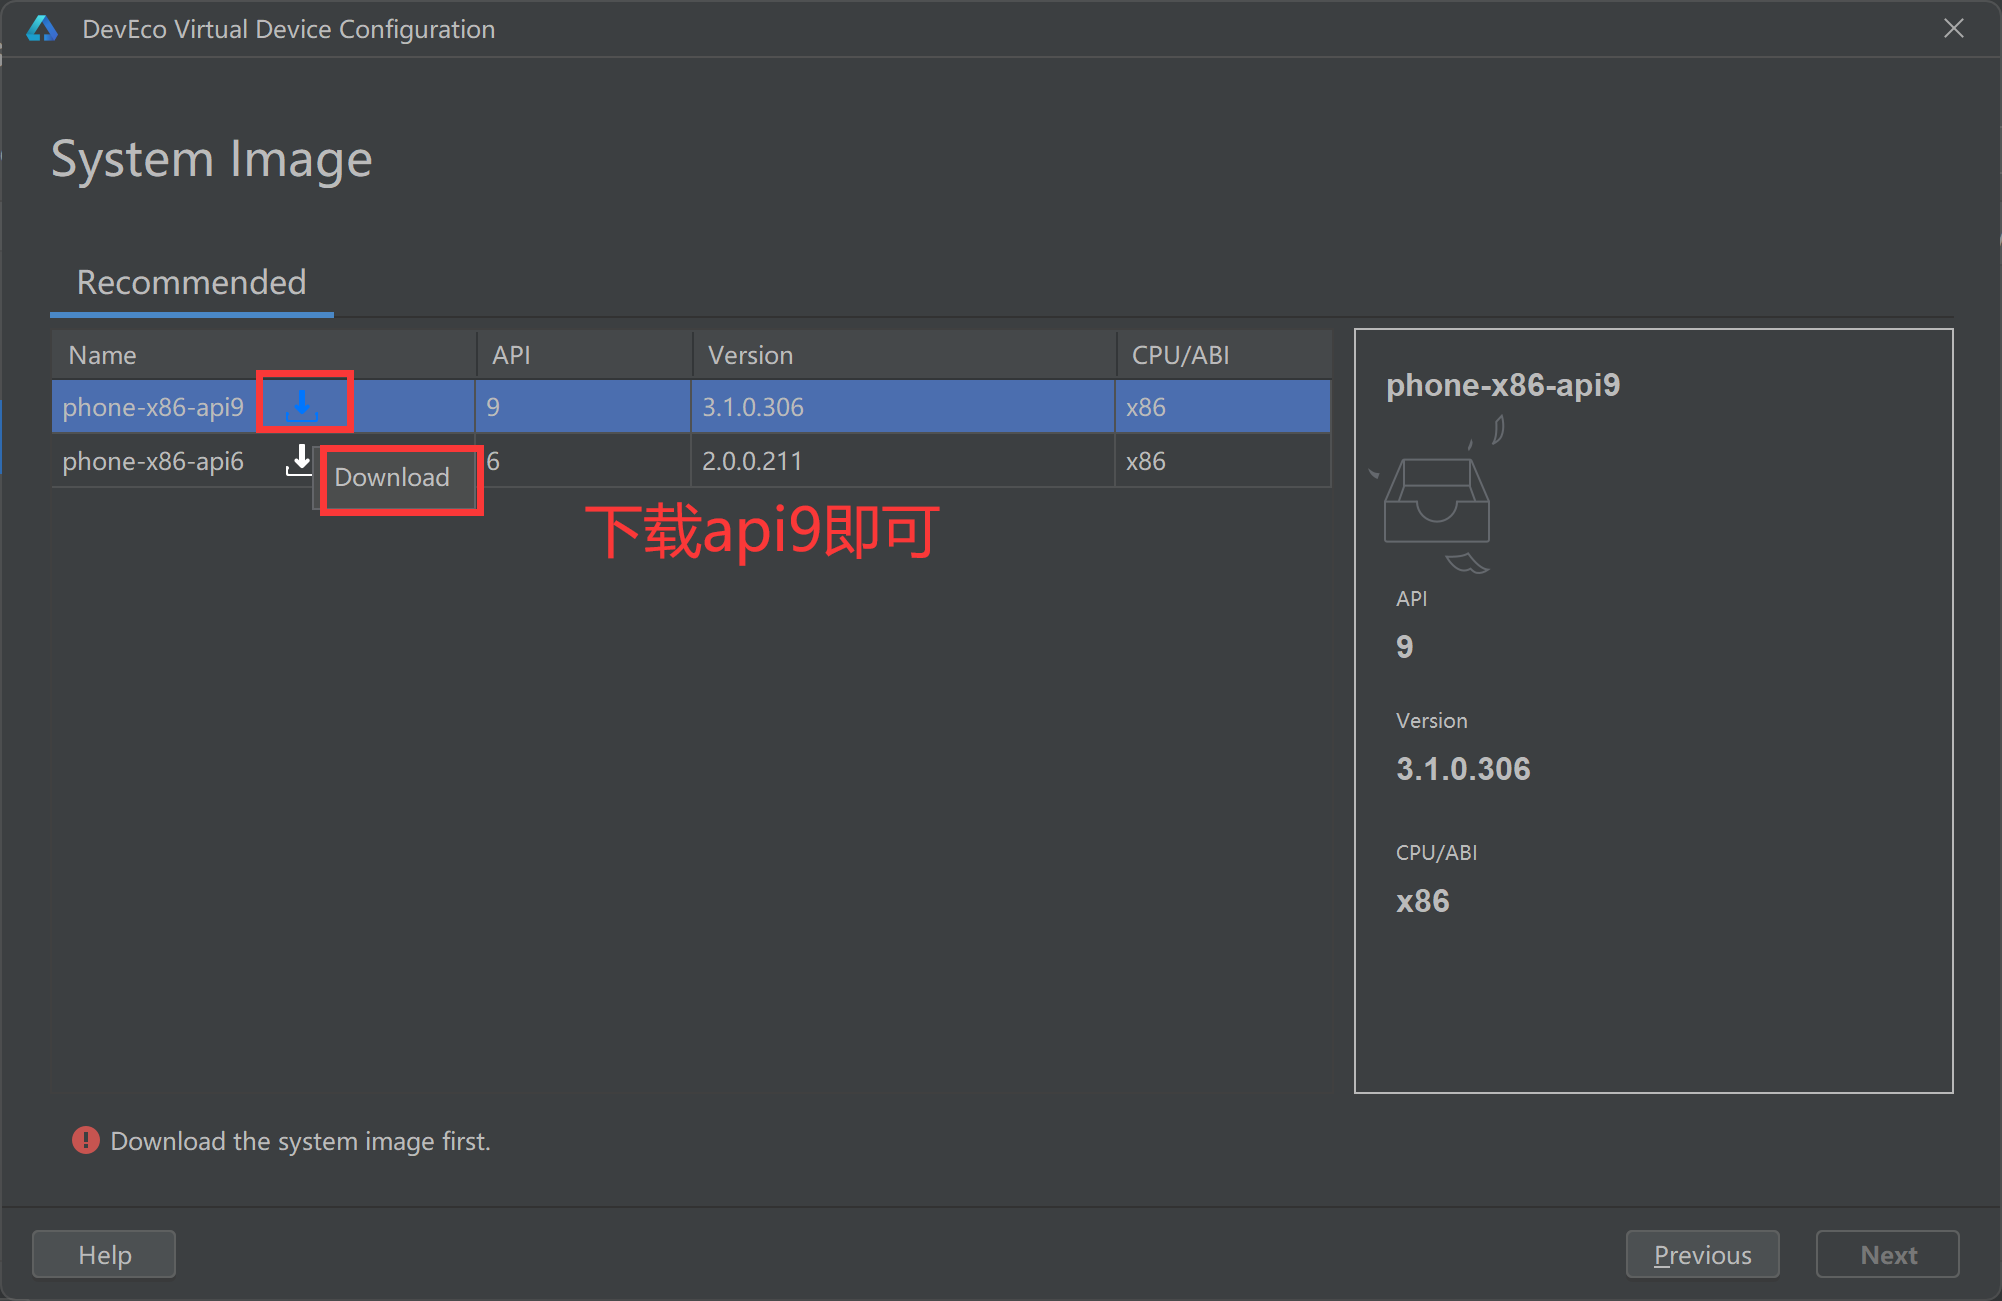Click version 3.1.0.306 cell in table
2002x1301 pixels.
[x=753, y=407]
